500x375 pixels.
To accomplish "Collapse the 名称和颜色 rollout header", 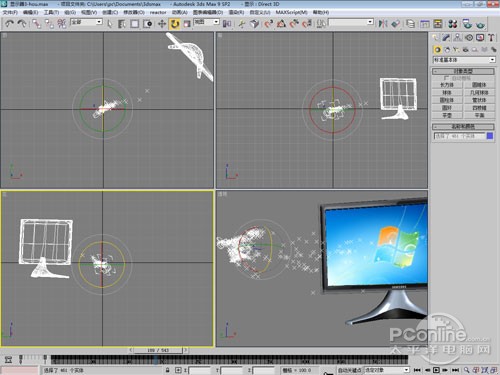I will click(x=463, y=127).
